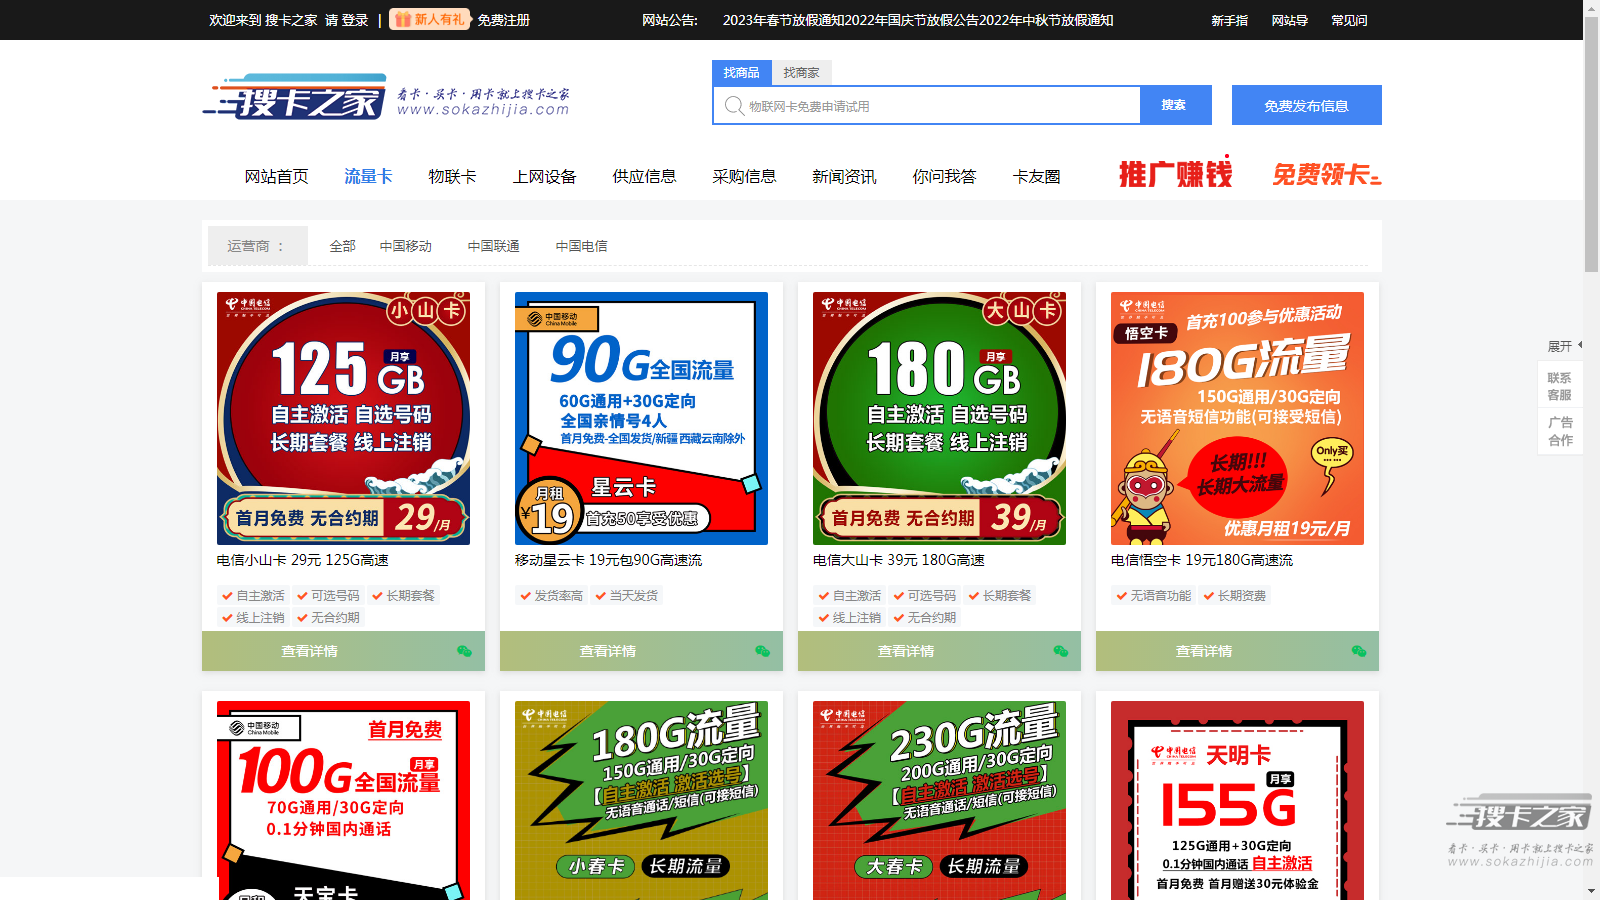Image resolution: width=1600 pixels, height=900 pixels.
Task: Open 采购信息 in navigation menu
Action: pyautogui.click(x=744, y=176)
